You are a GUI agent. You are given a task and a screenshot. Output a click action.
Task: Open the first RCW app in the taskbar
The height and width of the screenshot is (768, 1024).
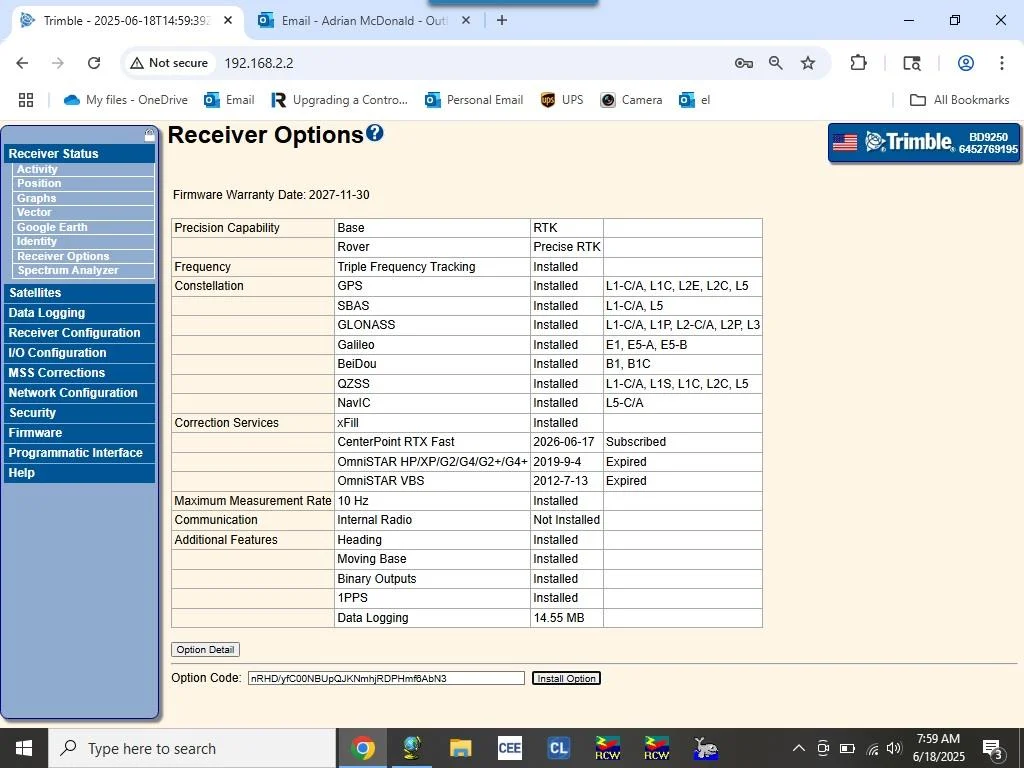pyautogui.click(x=607, y=748)
